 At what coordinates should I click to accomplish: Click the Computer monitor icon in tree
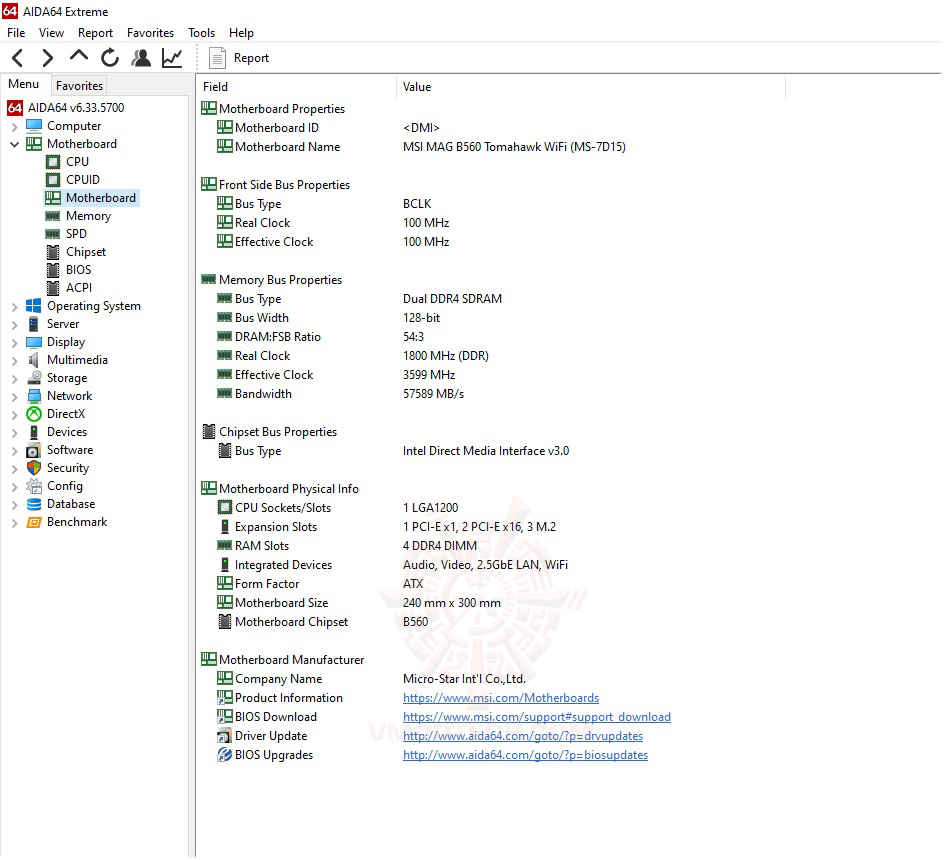point(34,126)
